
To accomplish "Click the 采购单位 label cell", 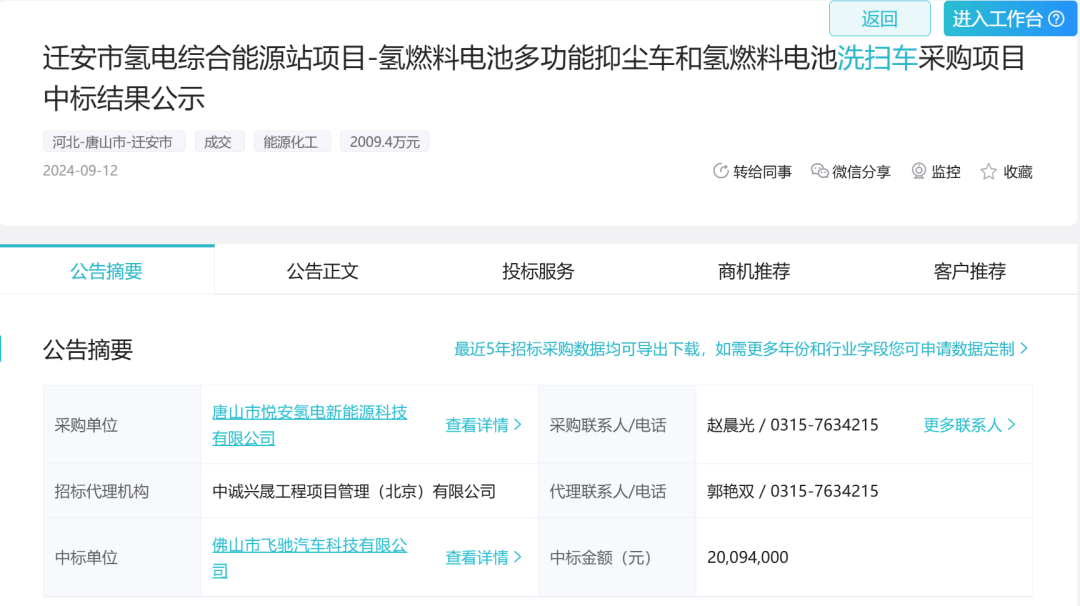I will click(x=123, y=425).
